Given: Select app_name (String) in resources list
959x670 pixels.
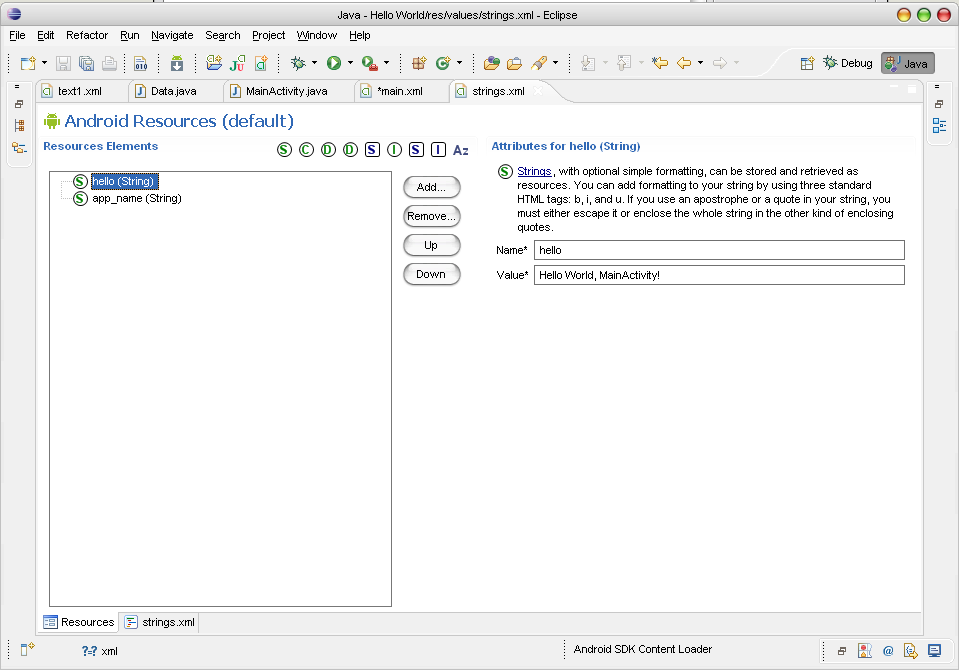Looking at the screenshot, I should click(x=136, y=198).
